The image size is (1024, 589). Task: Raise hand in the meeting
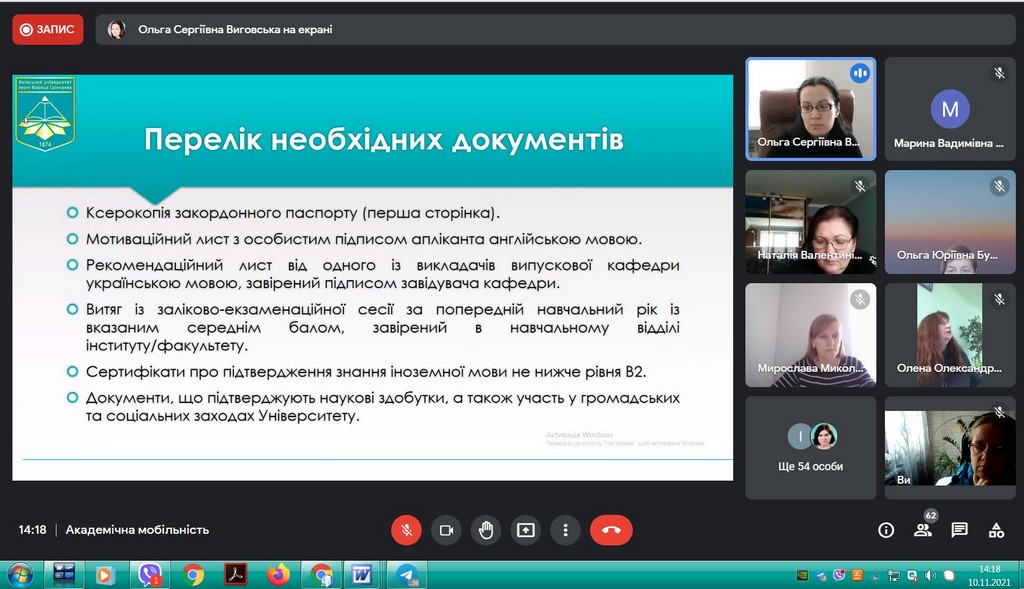pyautogui.click(x=486, y=530)
